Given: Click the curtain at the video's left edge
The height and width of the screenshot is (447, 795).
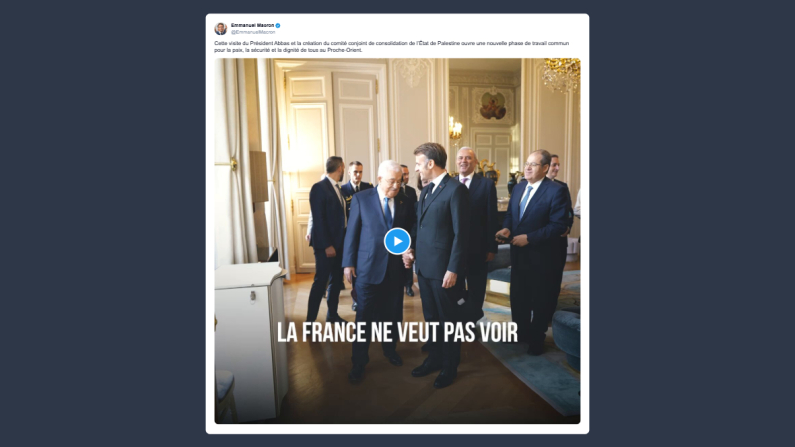Looking at the screenshot, I should click(x=238, y=162).
